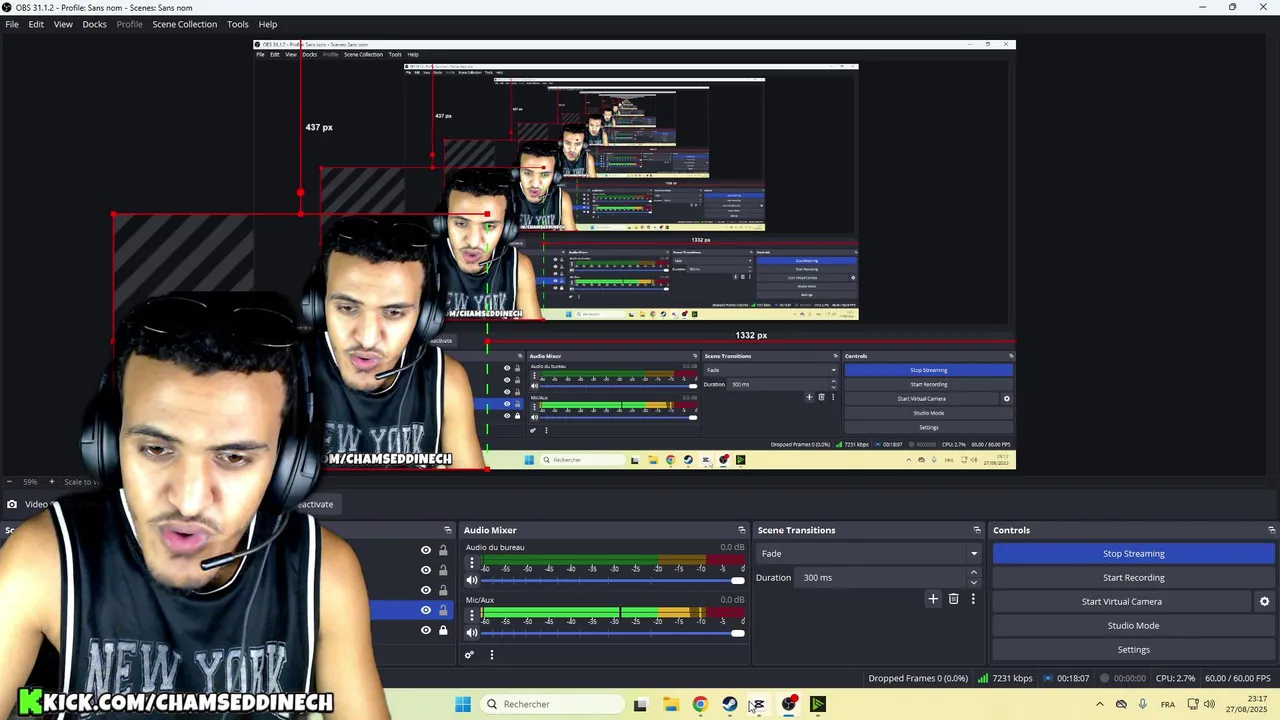Increase transition Duration with up arrow
This screenshot has height=720, width=1280.
click(x=973, y=573)
